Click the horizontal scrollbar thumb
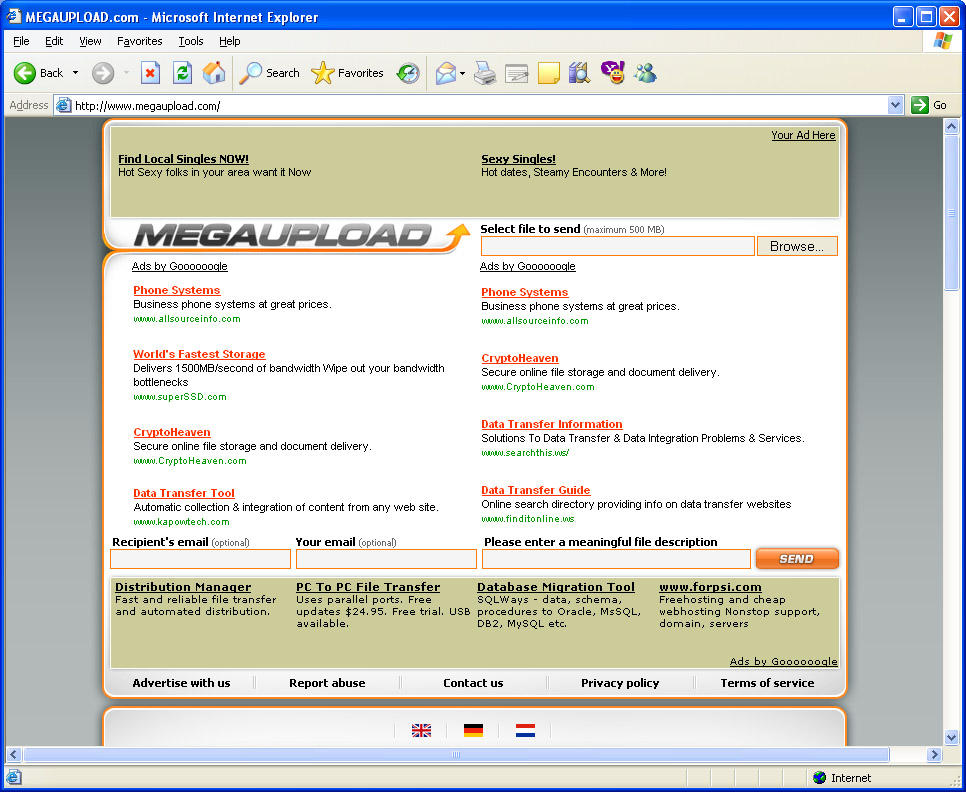Screen dimensions: 966x792 456,754
